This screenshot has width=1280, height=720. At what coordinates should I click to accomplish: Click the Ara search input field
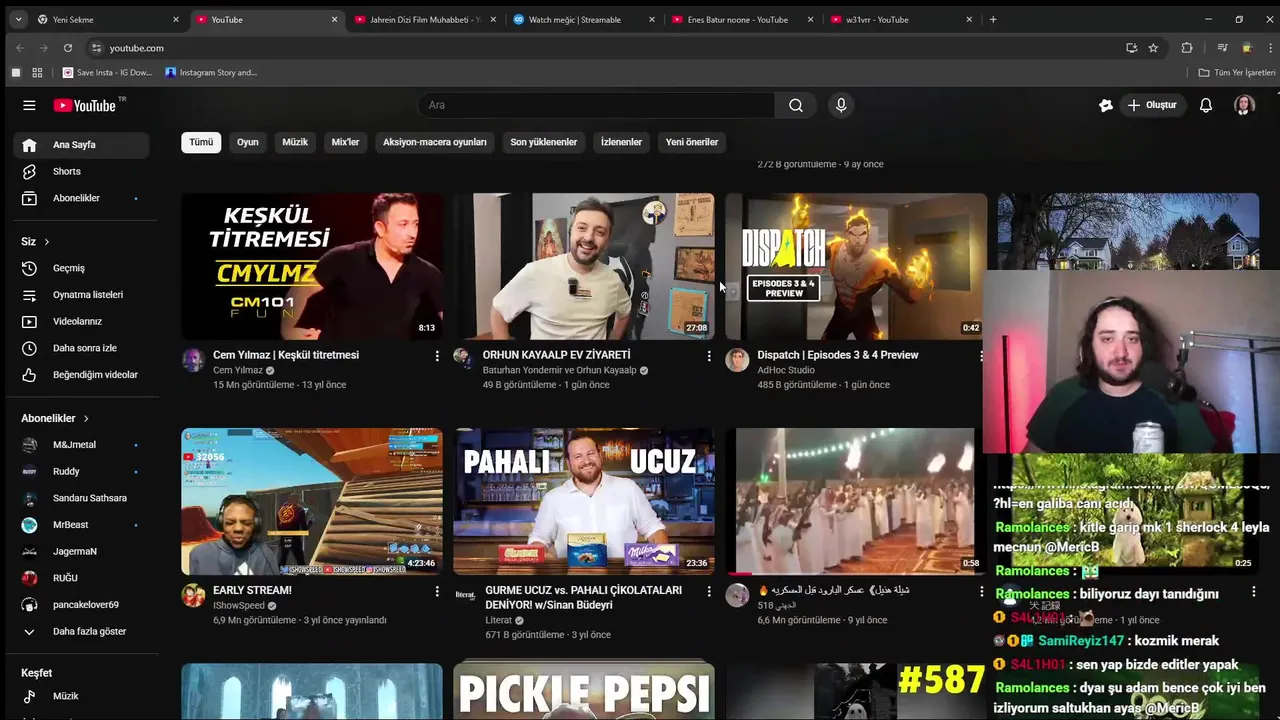pyautogui.click(x=596, y=105)
